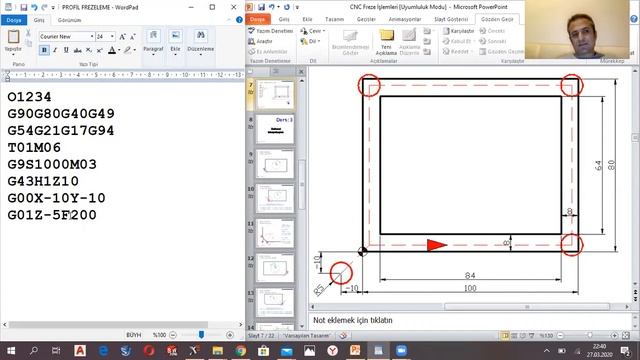
Task: Open Zoom app from the taskbar
Action: [401, 351]
